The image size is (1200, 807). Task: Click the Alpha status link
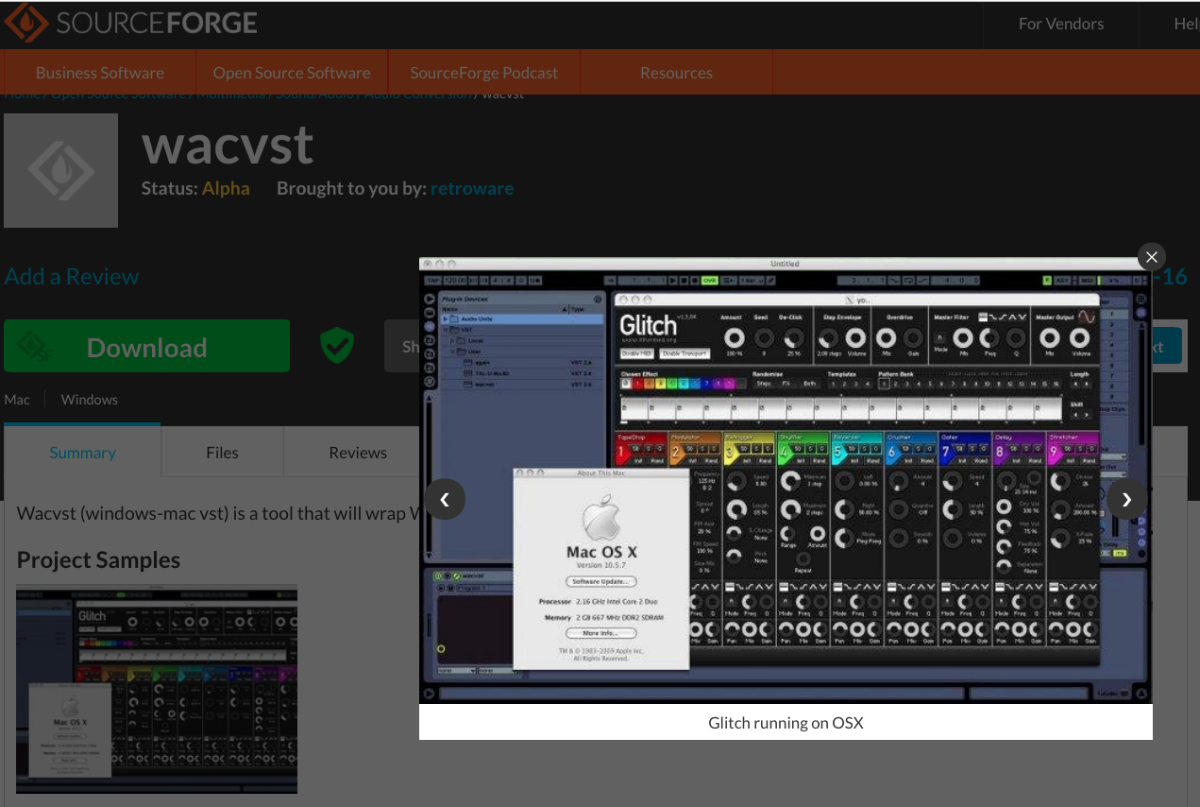pos(226,188)
